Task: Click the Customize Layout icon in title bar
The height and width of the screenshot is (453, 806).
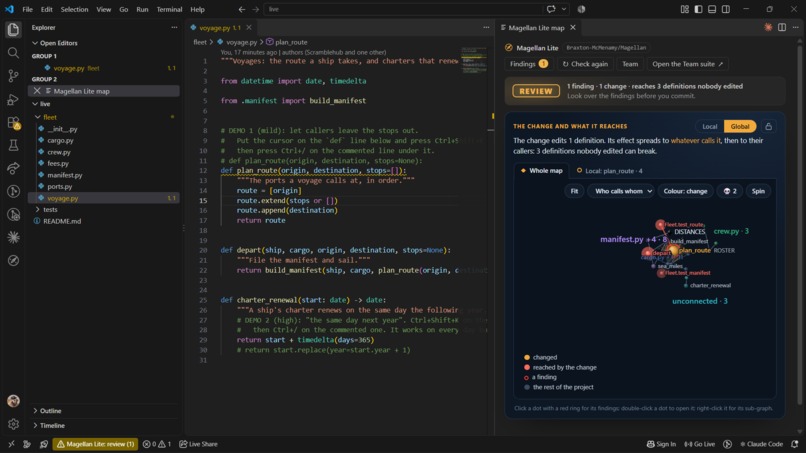Action: (x=685, y=9)
